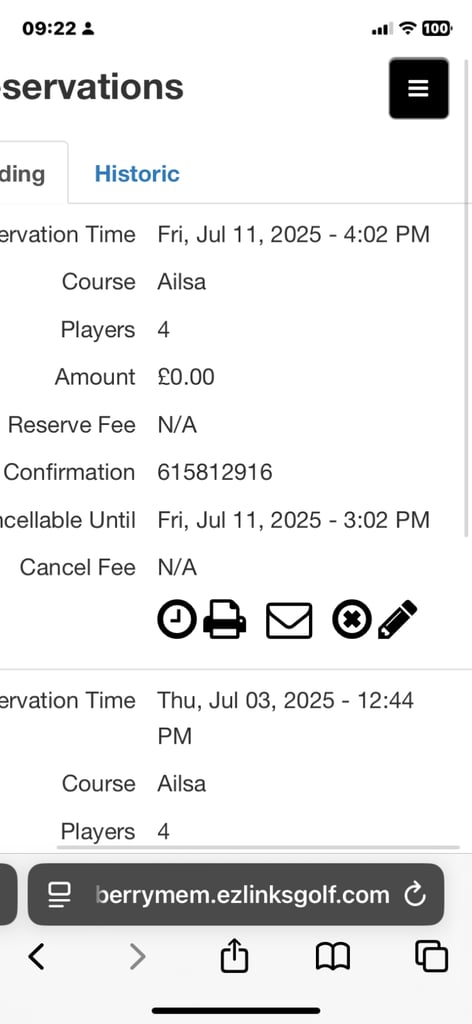
Task: Open Safari bookmarks book icon
Action: coord(333,957)
